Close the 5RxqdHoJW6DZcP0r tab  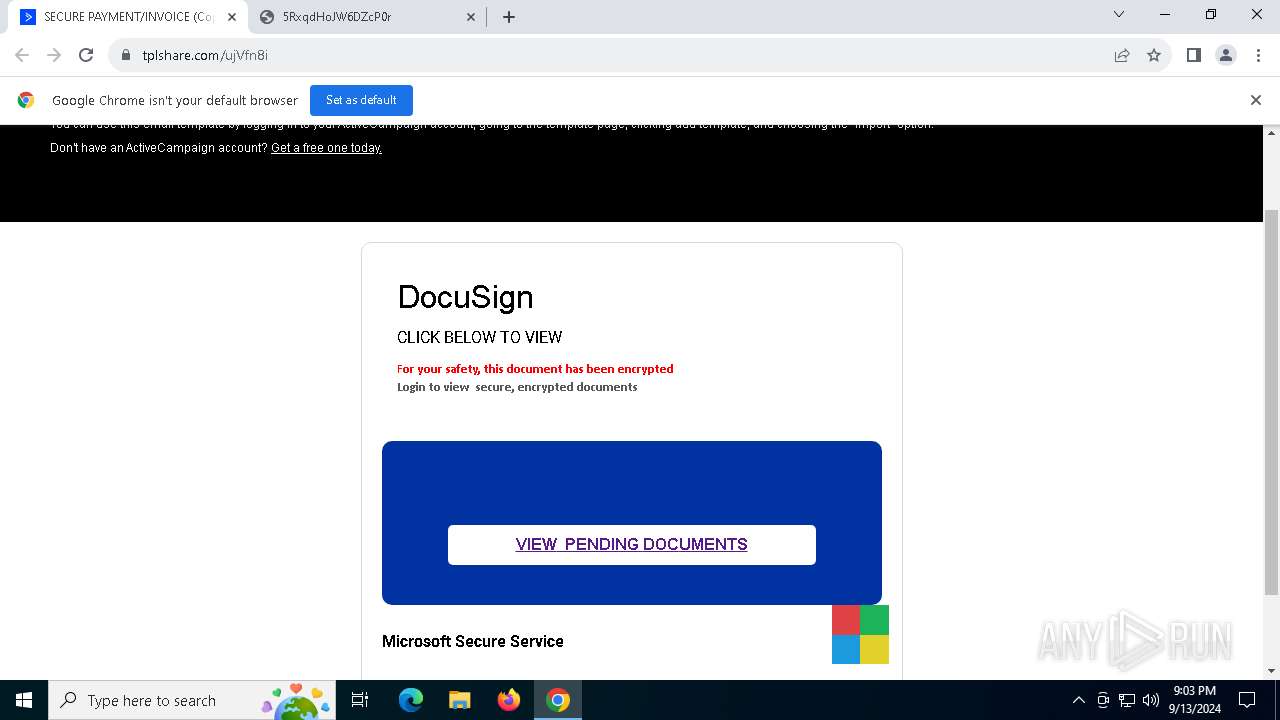coord(471,17)
